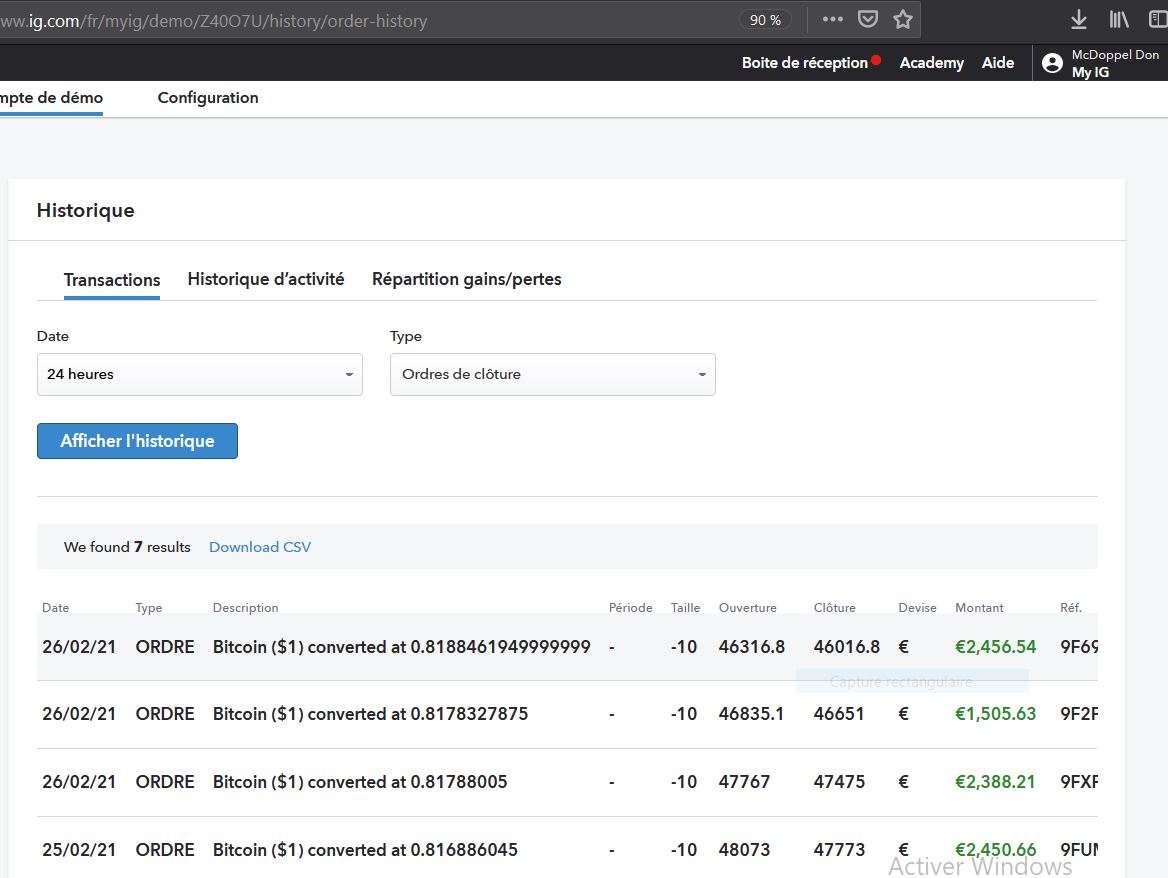Open the Firefox library icon

tap(1118, 19)
